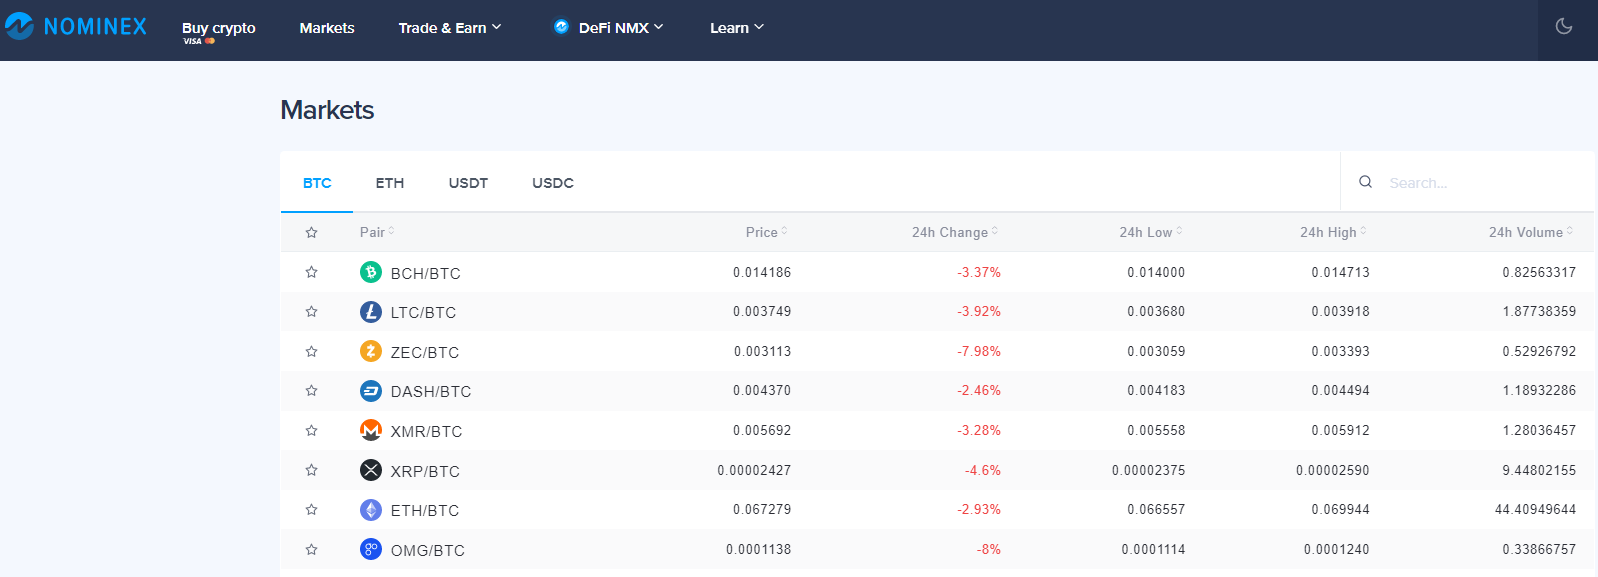The image size is (1598, 577).
Task: Switch to the ETH market tab
Action: (x=390, y=183)
